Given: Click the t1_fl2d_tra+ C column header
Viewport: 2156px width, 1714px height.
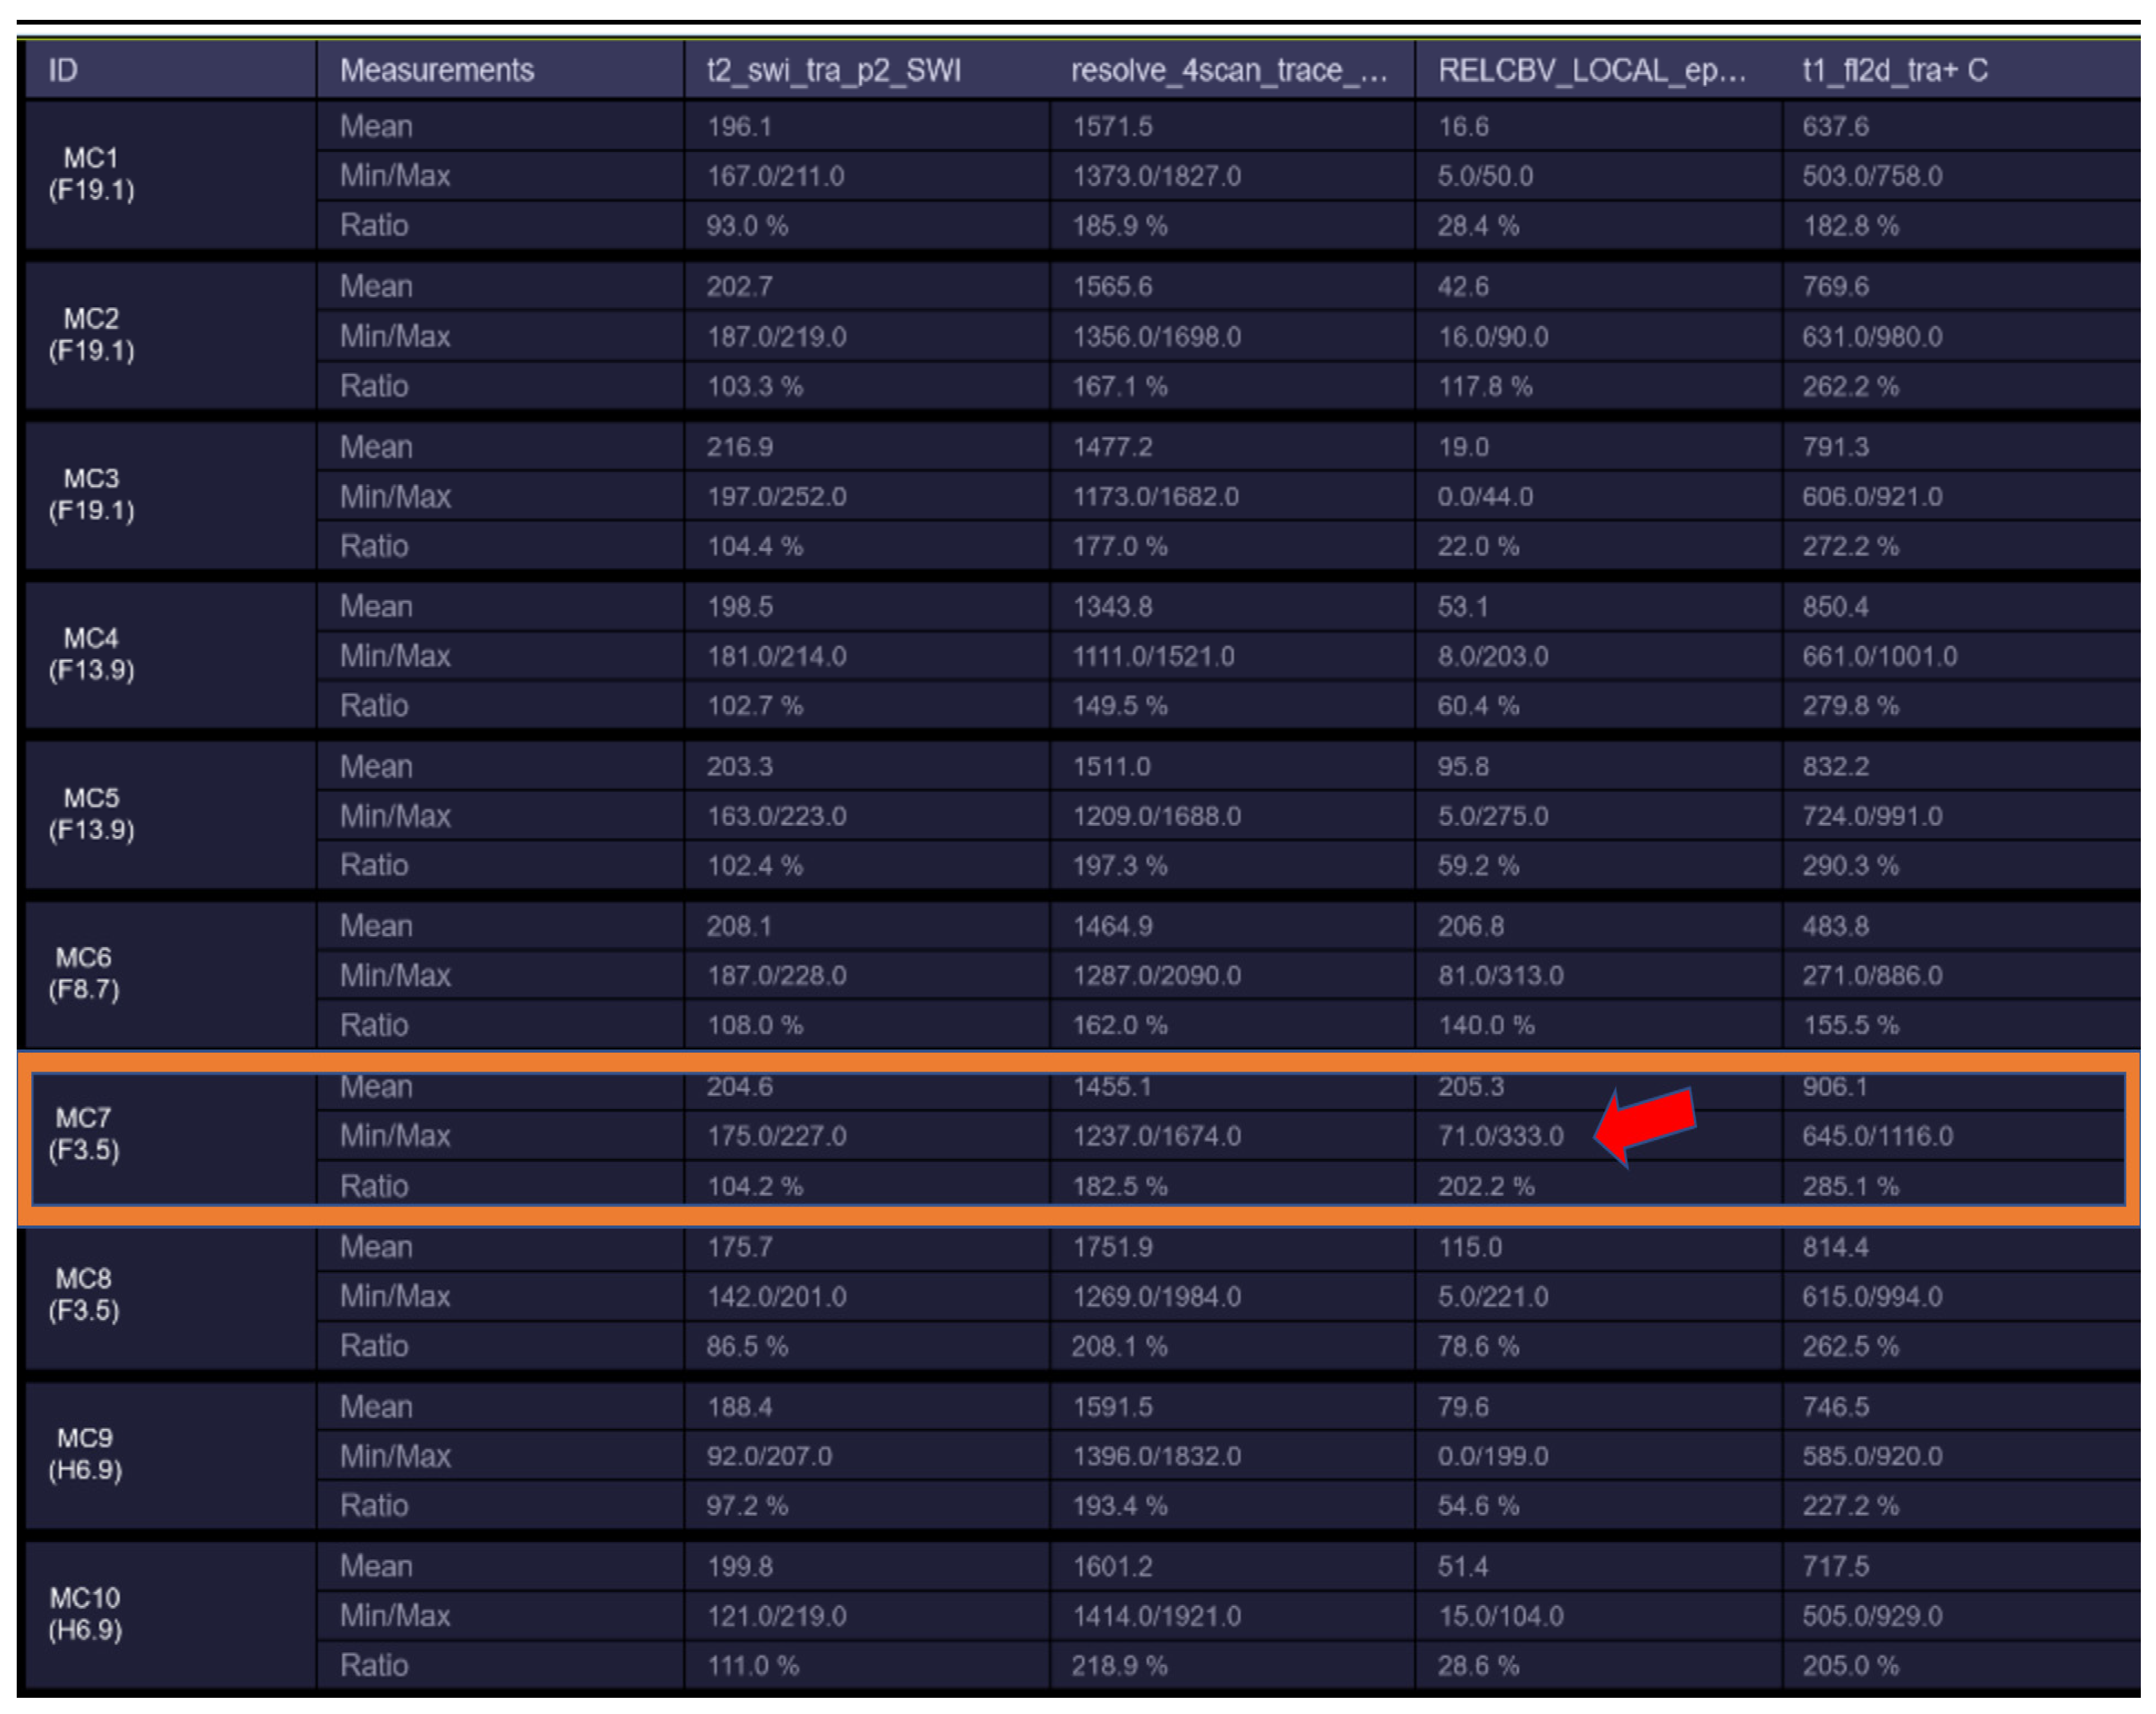Looking at the screenshot, I should click(x=1894, y=70).
